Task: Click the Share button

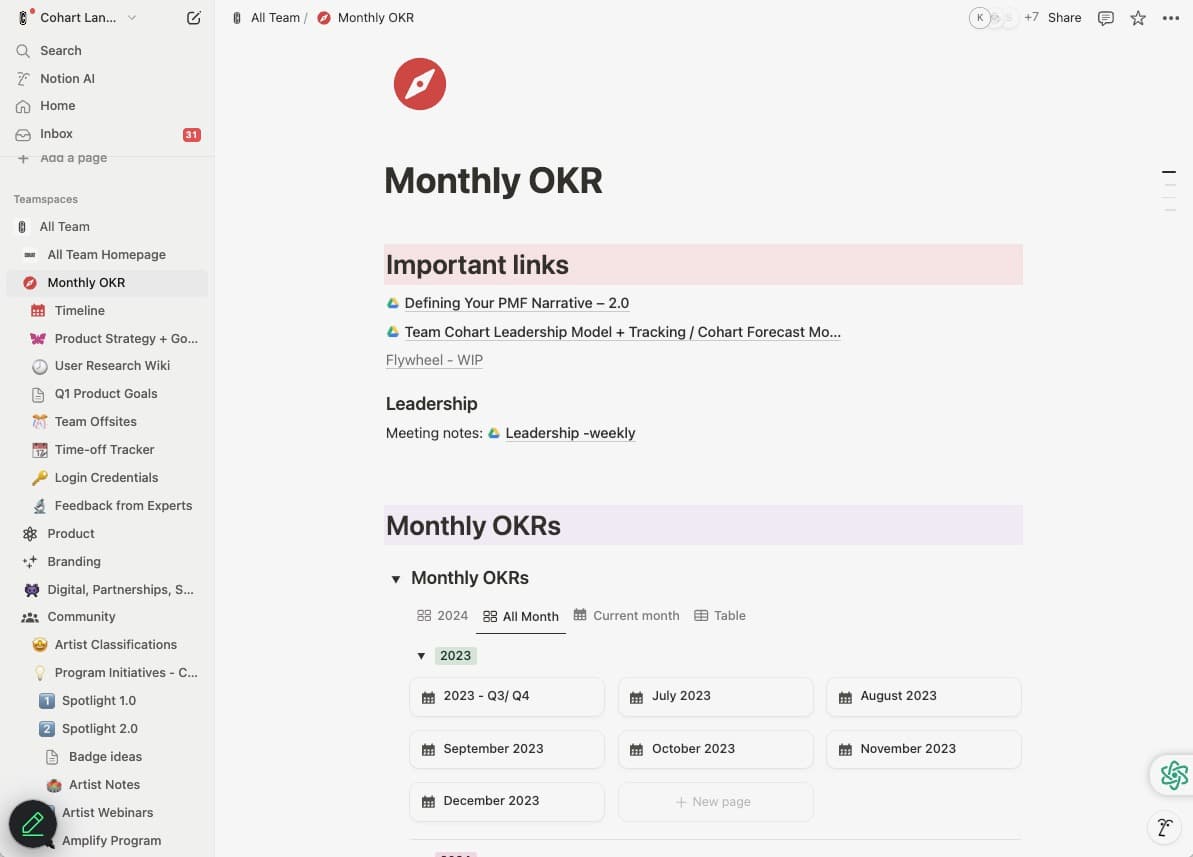Action: tap(1063, 17)
